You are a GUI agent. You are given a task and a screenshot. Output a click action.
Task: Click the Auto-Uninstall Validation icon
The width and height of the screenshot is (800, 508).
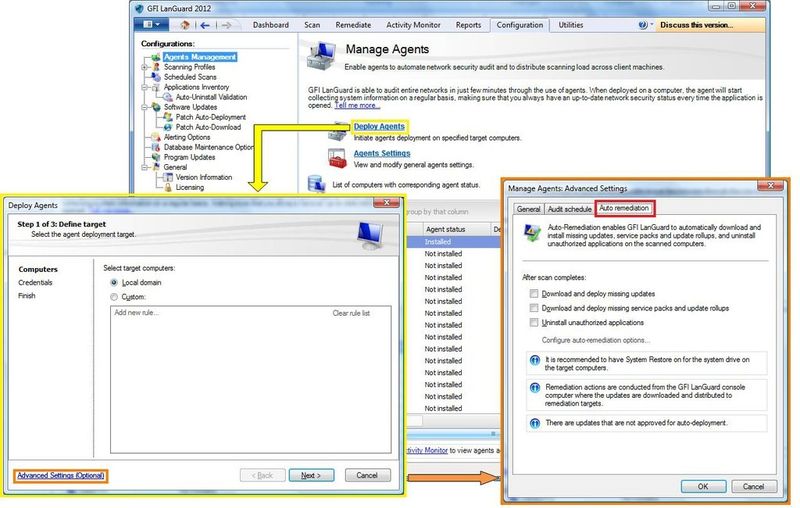click(x=167, y=97)
